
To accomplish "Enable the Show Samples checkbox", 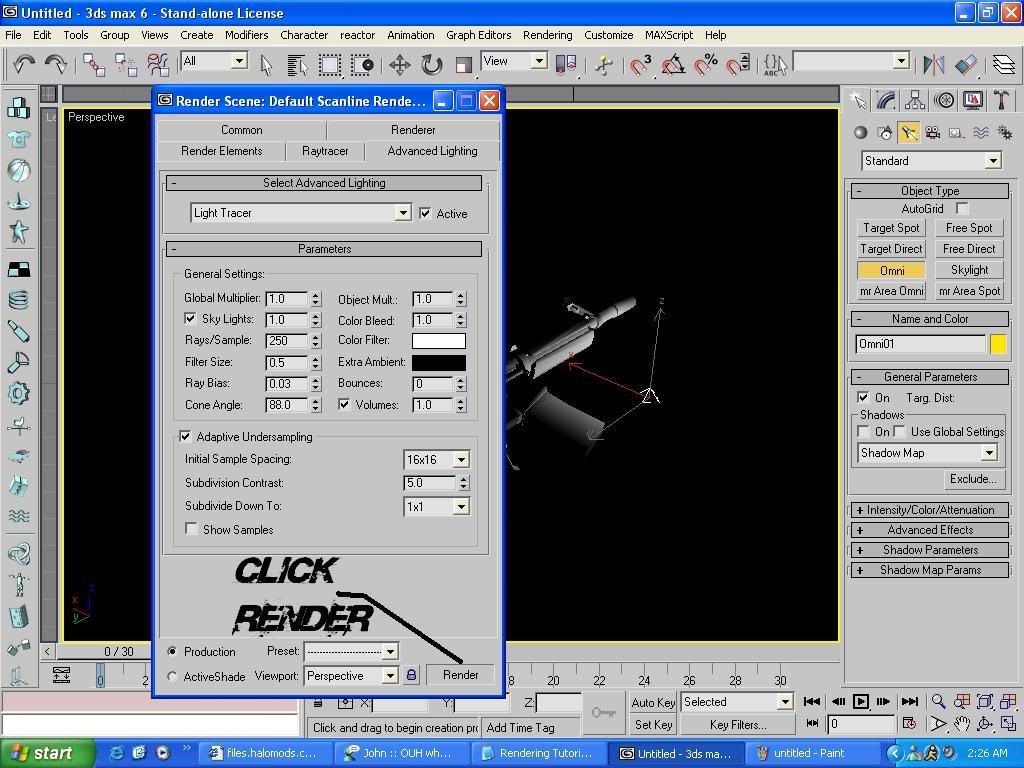I will pos(191,528).
